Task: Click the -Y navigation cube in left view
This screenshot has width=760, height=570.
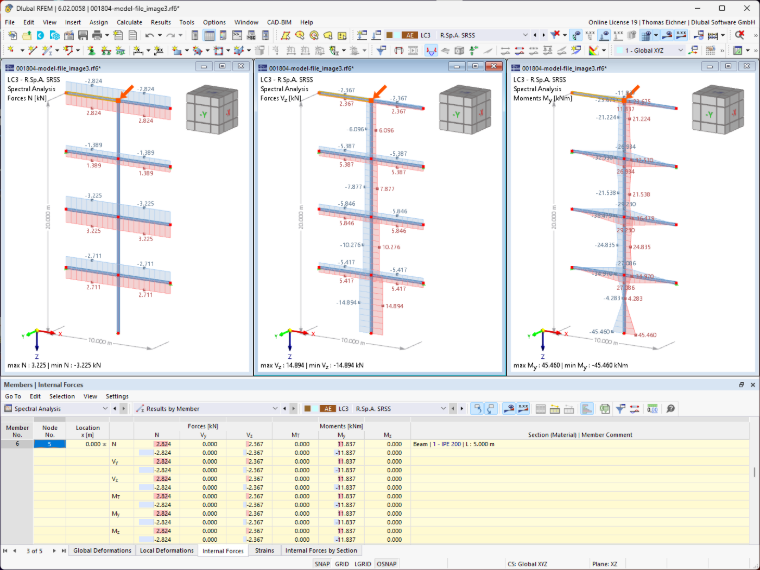Action: (x=212, y=110)
